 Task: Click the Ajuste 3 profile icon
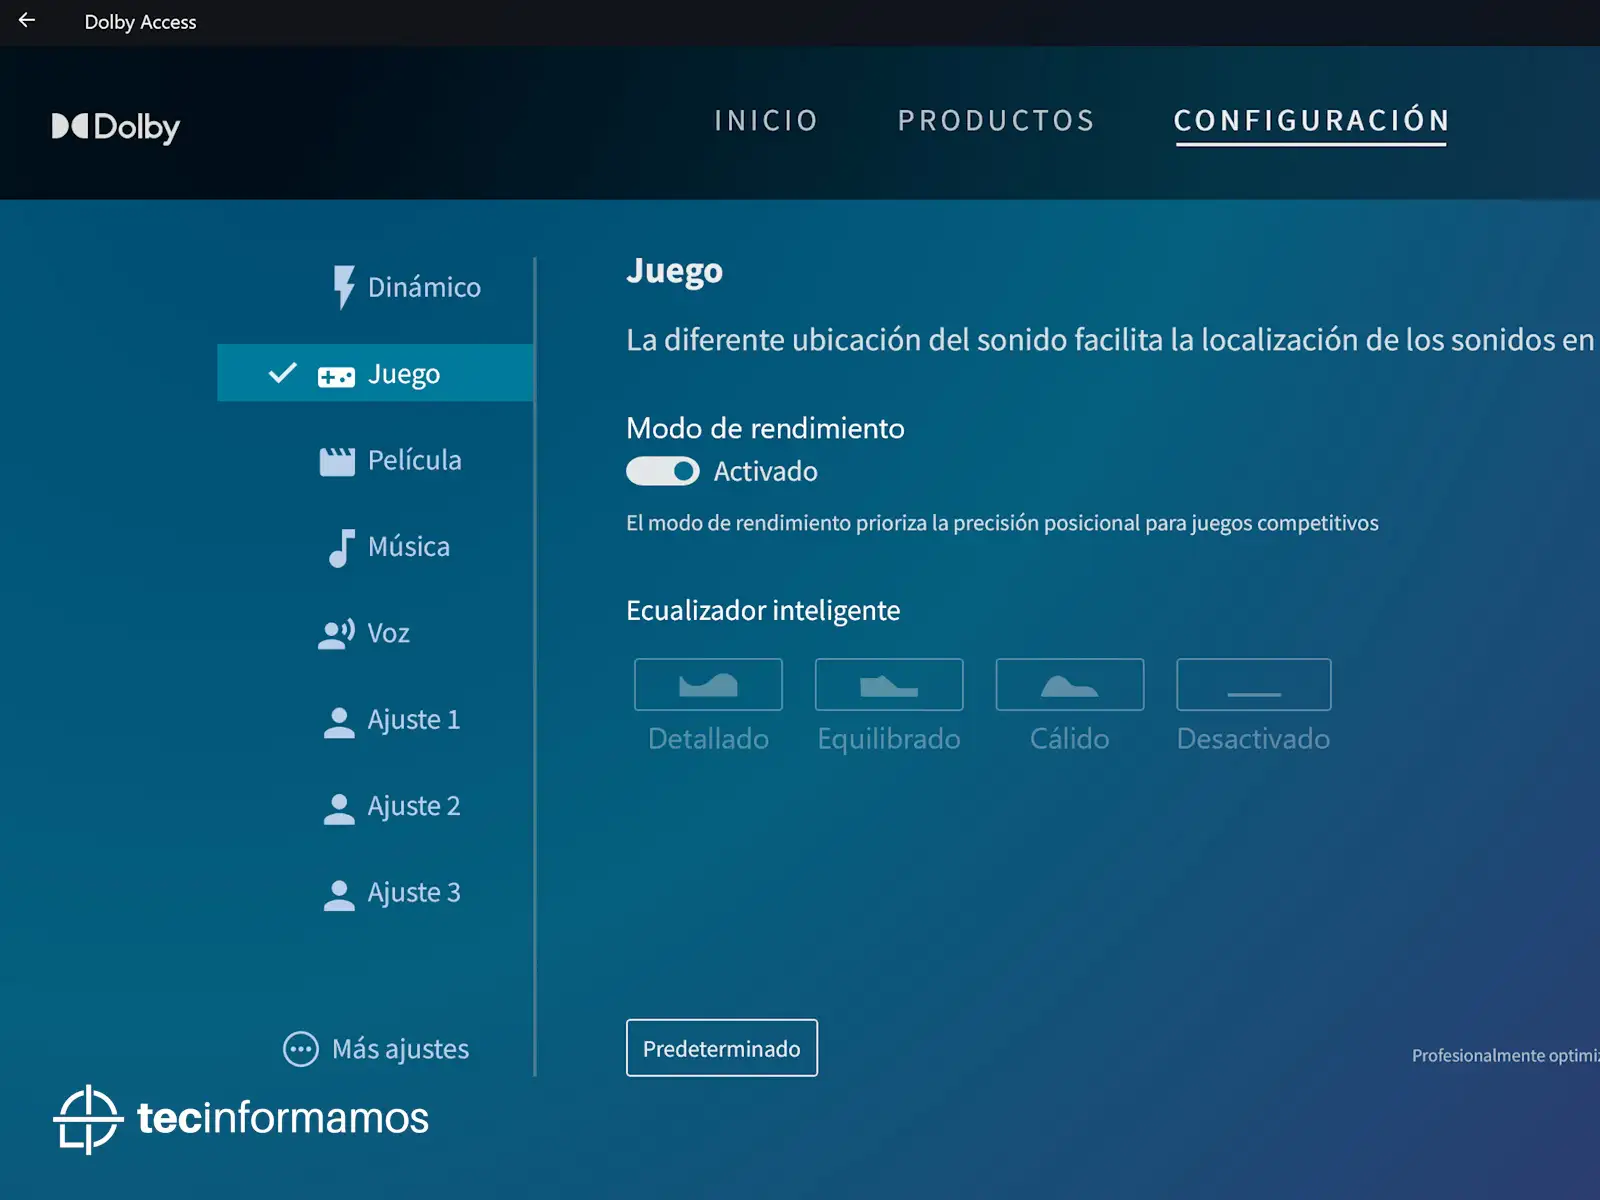[339, 894]
